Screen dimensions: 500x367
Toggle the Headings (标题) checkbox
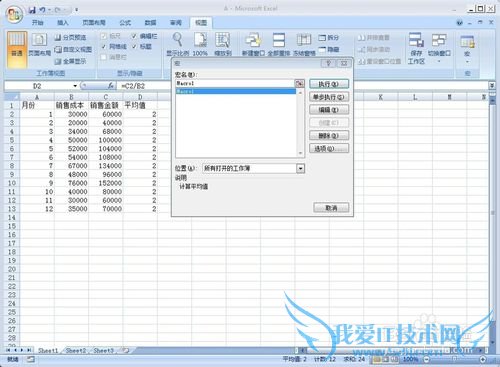click(134, 46)
